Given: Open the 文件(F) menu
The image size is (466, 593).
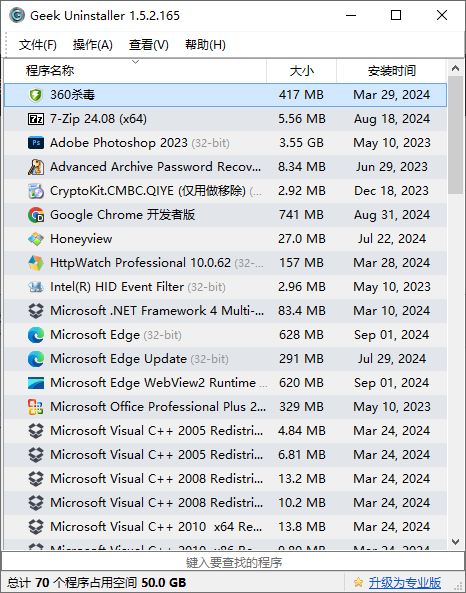Looking at the screenshot, I should pos(38,45).
